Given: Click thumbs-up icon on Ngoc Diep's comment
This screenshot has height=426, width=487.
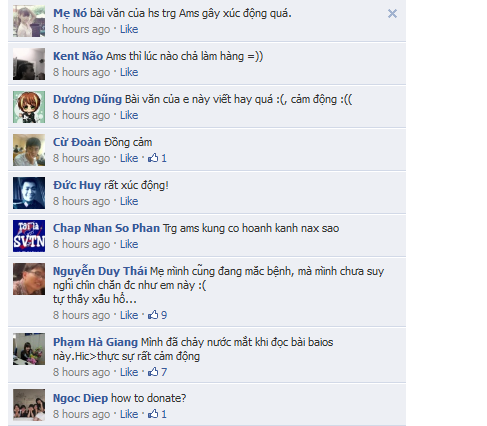Looking at the screenshot, I should (x=153, y=414).
